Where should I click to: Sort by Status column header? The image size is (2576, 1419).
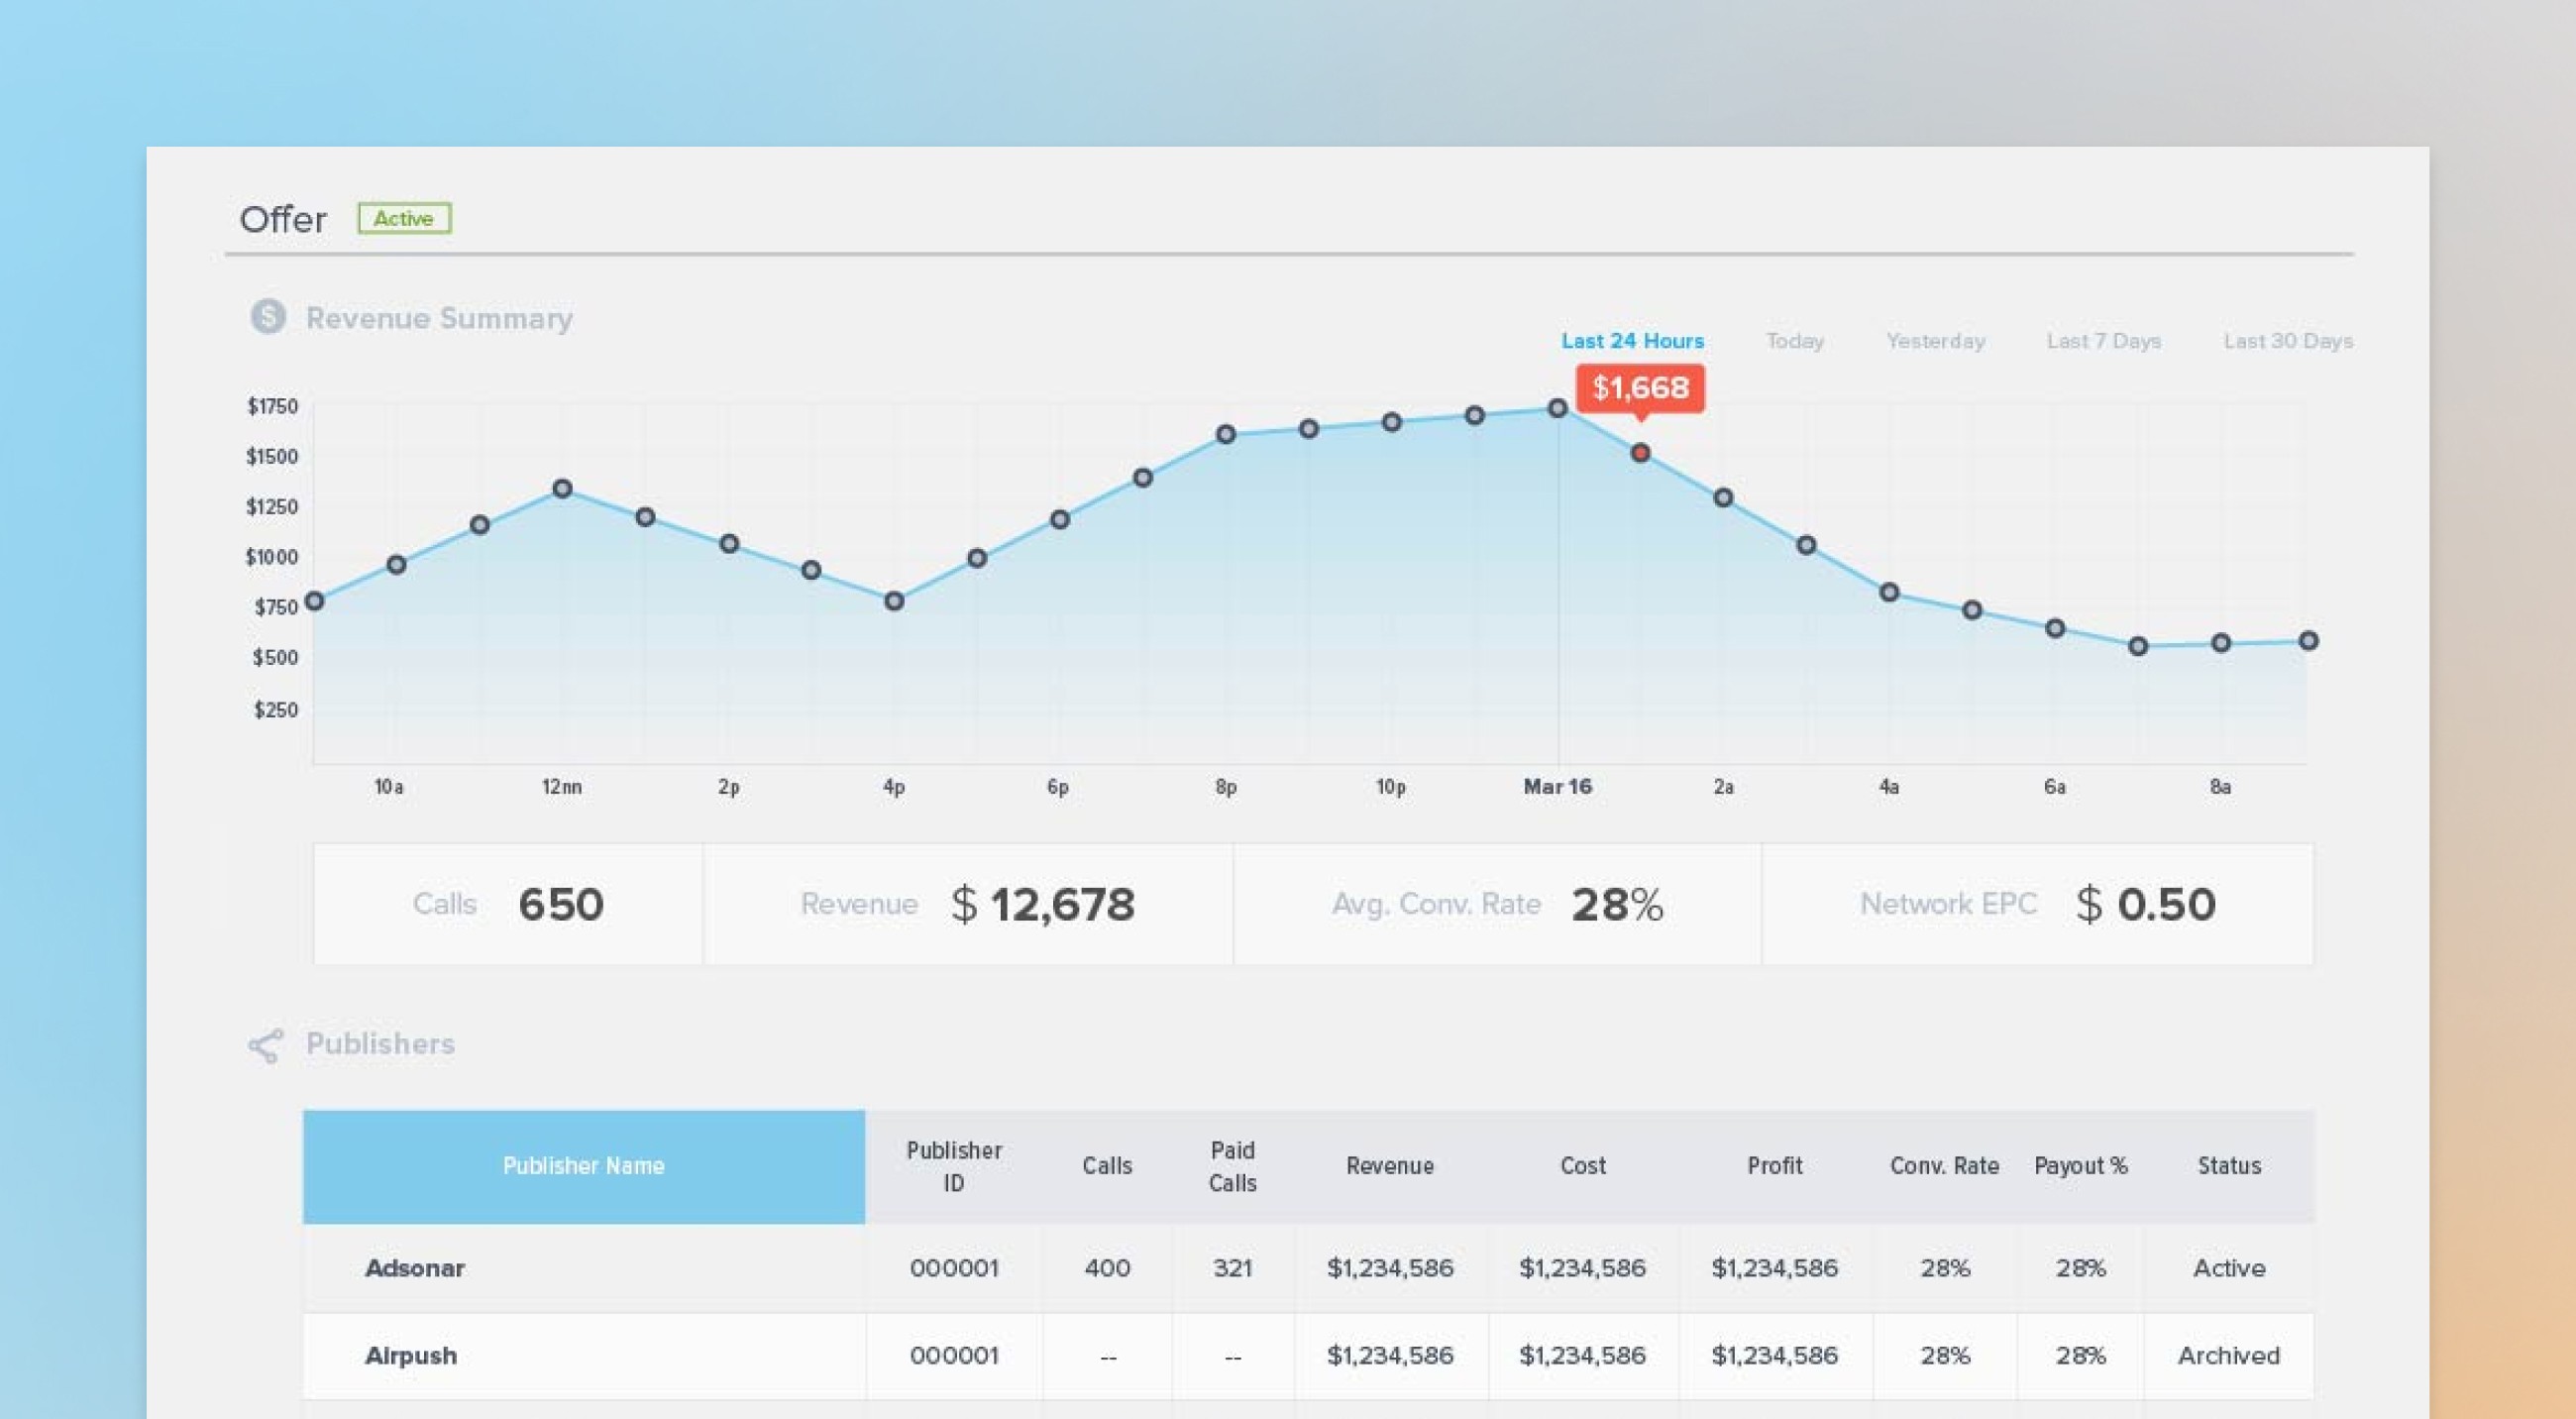[2229, 1166]
